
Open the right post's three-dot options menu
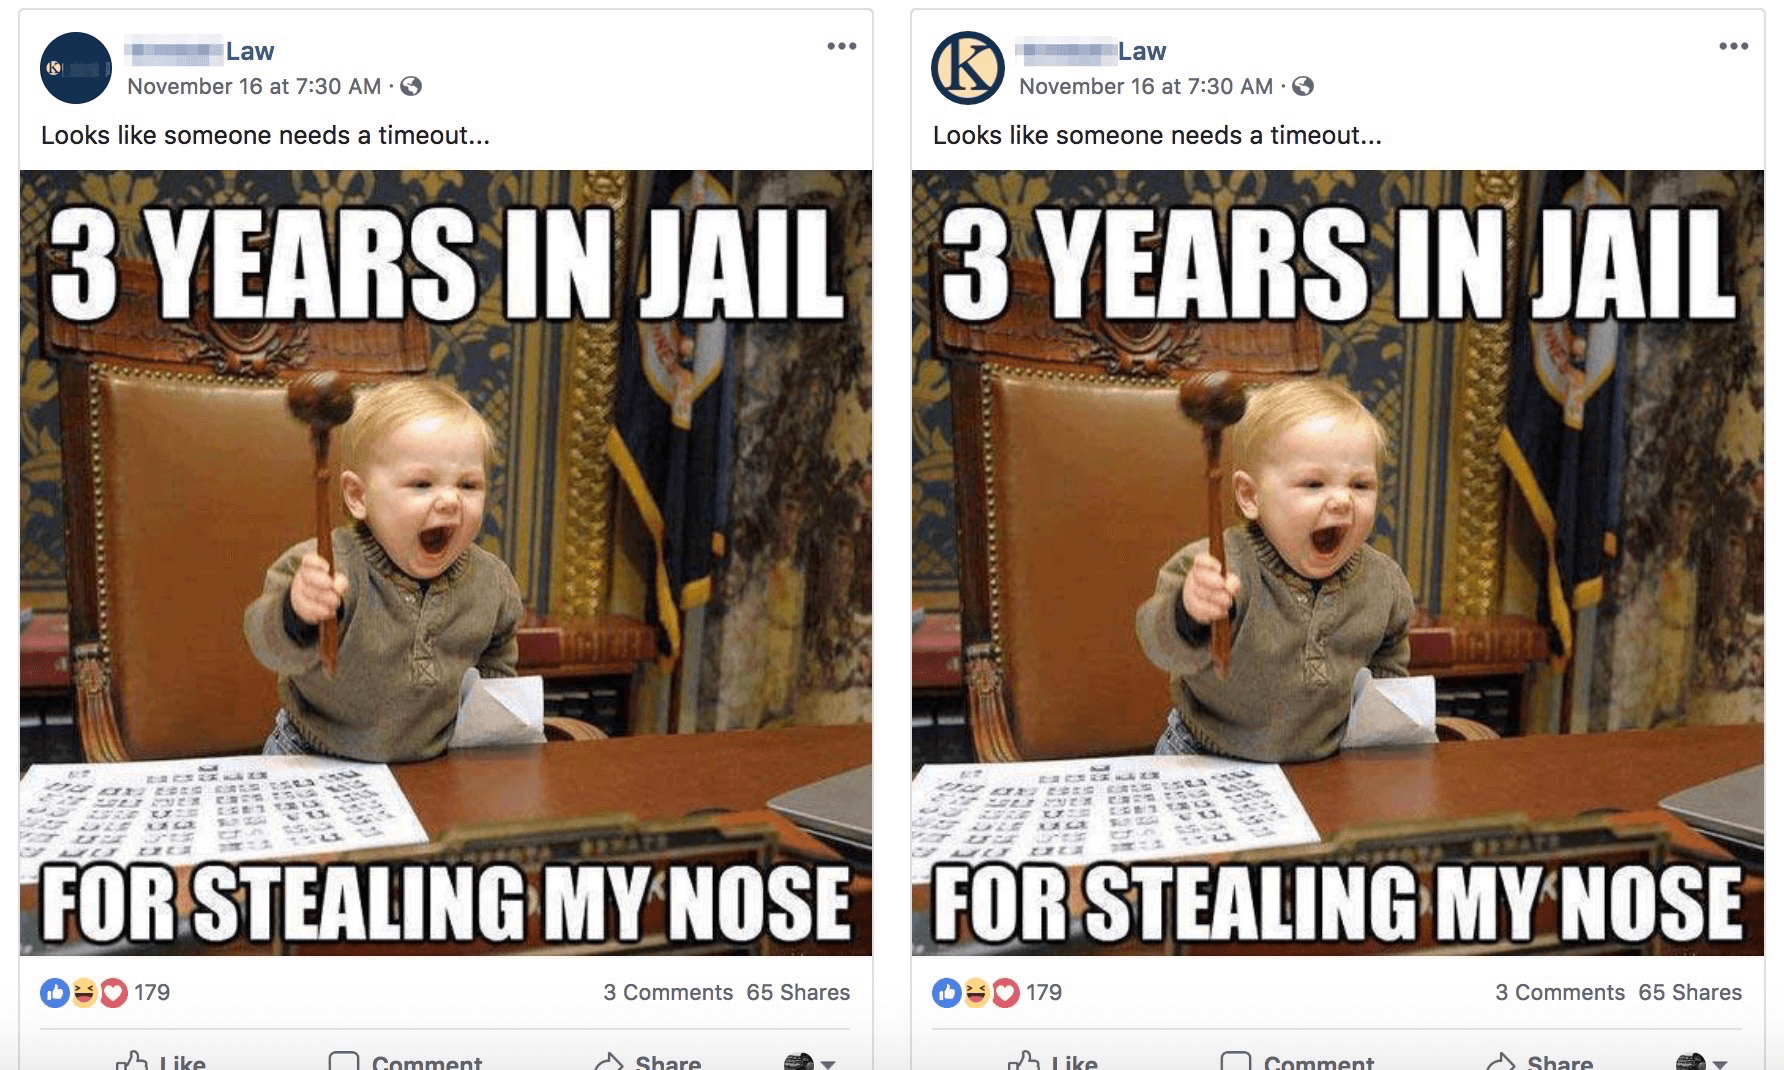coord(1734,46)
